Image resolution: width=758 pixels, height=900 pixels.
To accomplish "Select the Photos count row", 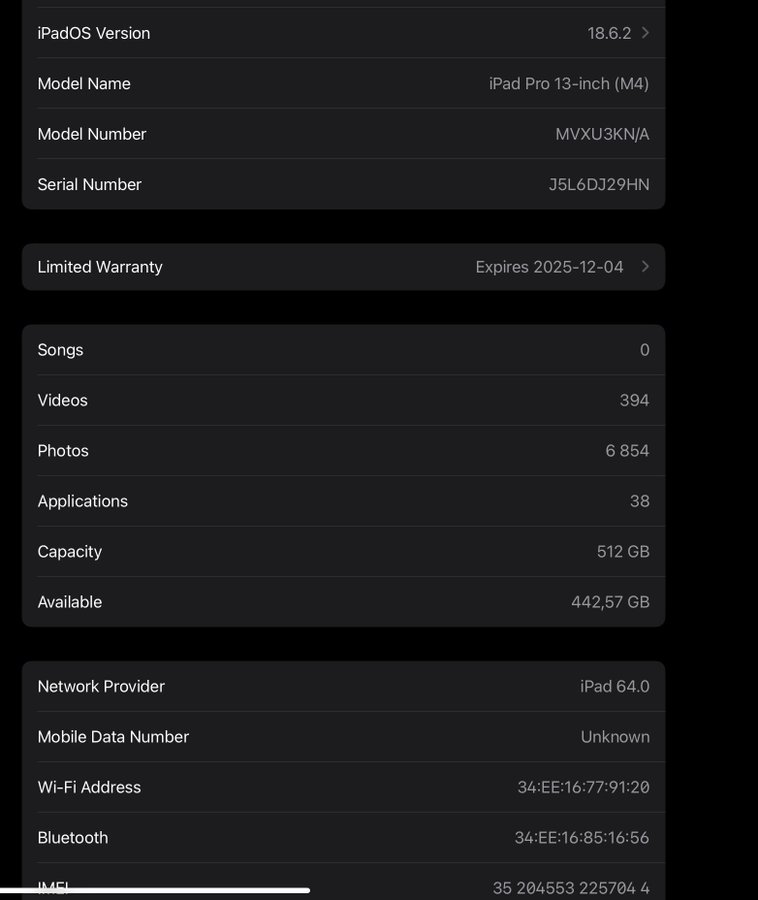I will coord(343,451).
